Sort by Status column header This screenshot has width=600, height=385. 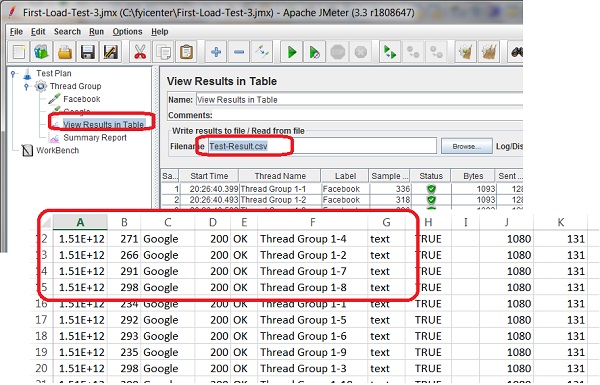(x=430, y=176)
